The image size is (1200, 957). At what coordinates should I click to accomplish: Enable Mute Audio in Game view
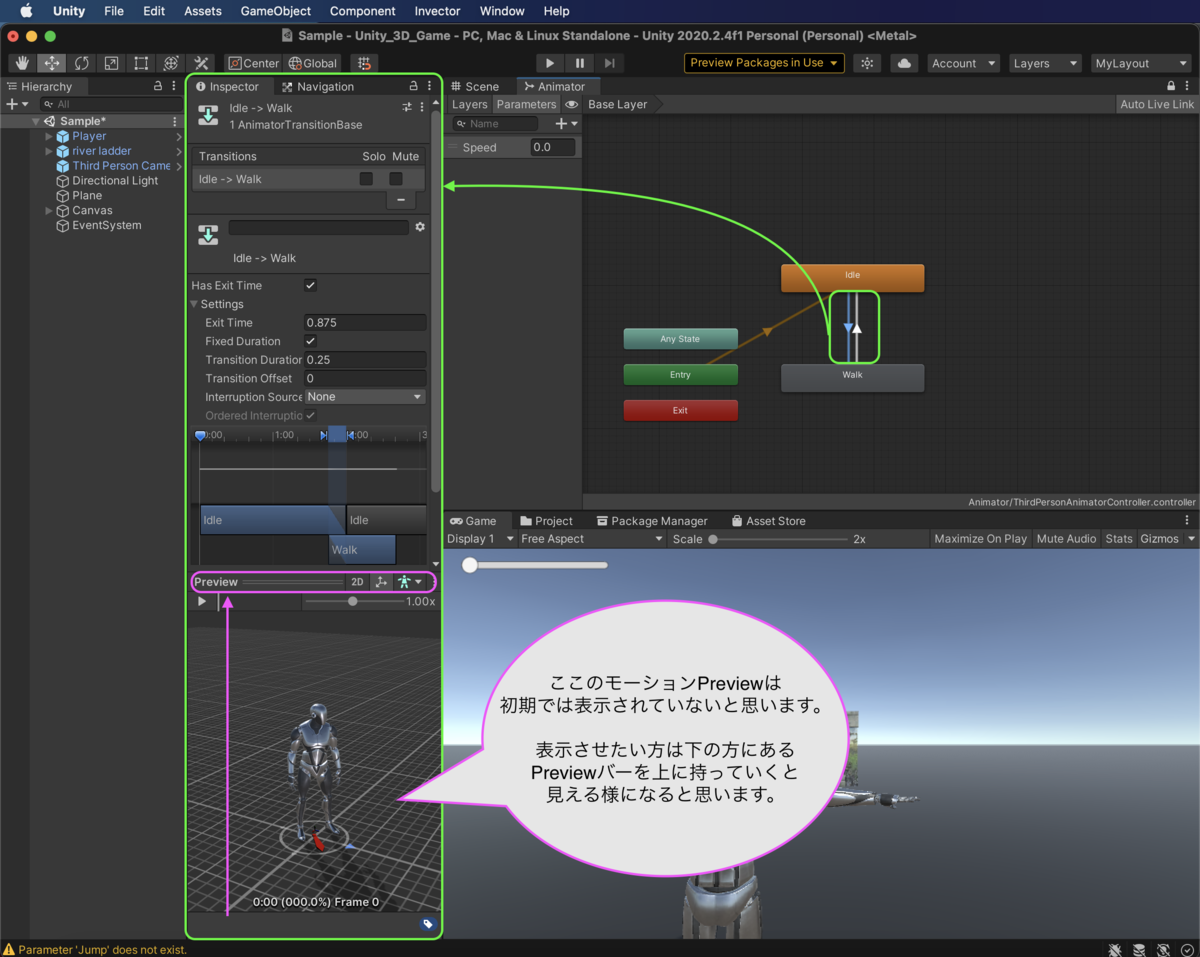pos(1066,539)
